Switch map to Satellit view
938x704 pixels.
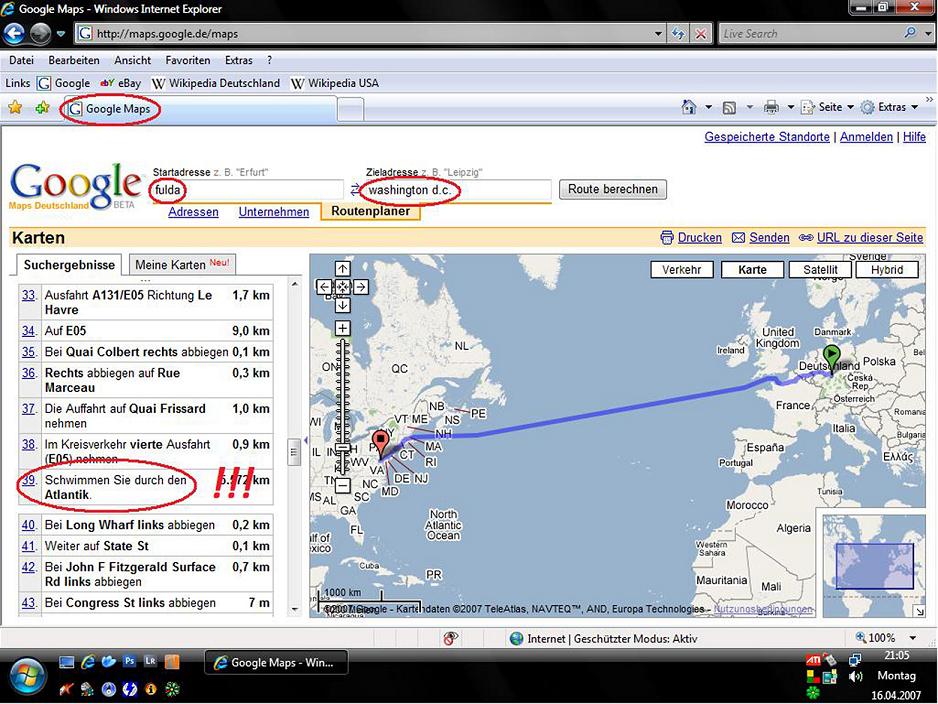pyautogui.click(x=820, y=270)
